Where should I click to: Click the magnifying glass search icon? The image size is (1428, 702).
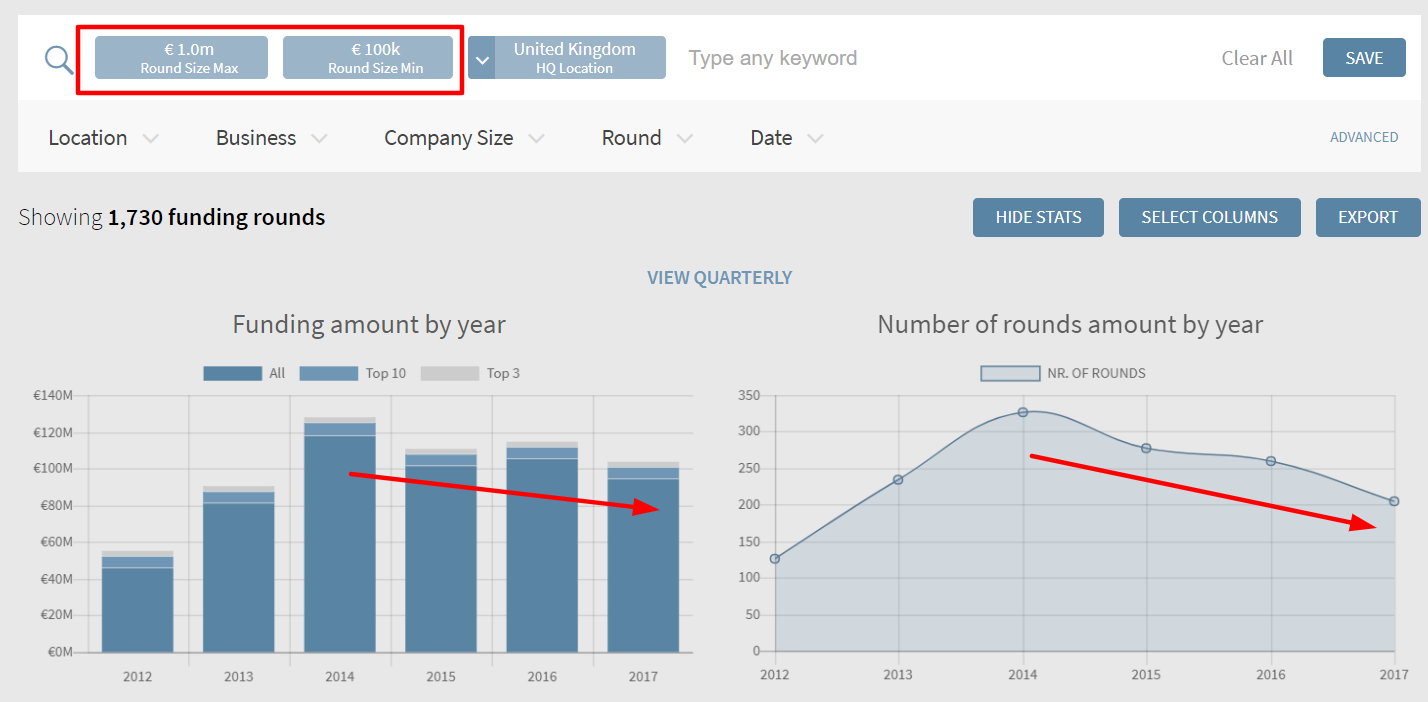[x=60, y=59]
